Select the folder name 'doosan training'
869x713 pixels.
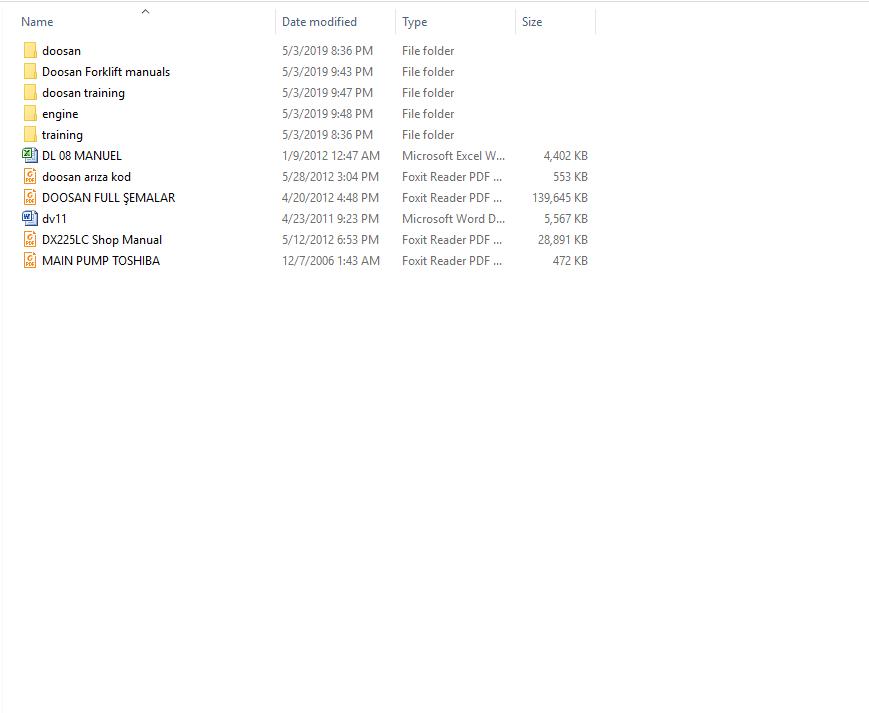tap(83, 93)
